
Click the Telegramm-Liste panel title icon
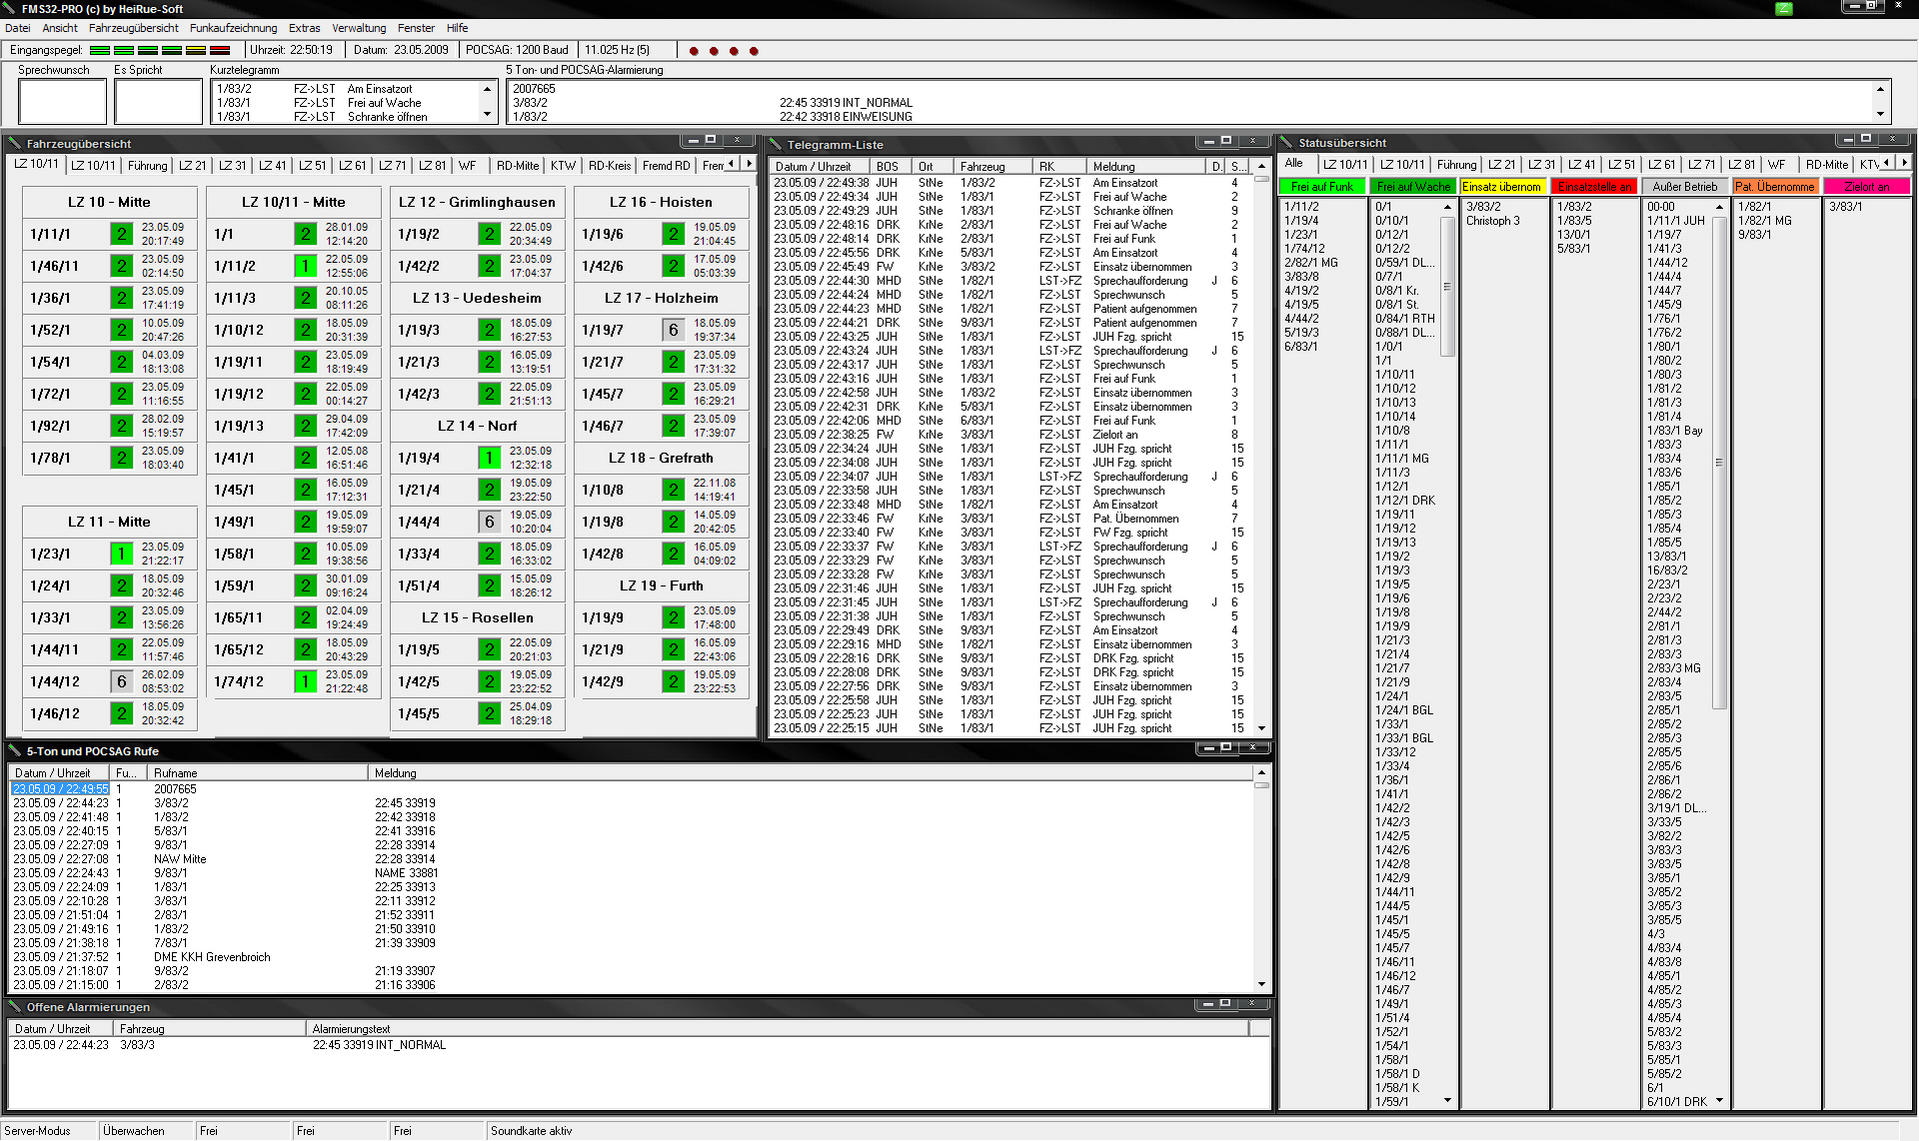[775, 144]
